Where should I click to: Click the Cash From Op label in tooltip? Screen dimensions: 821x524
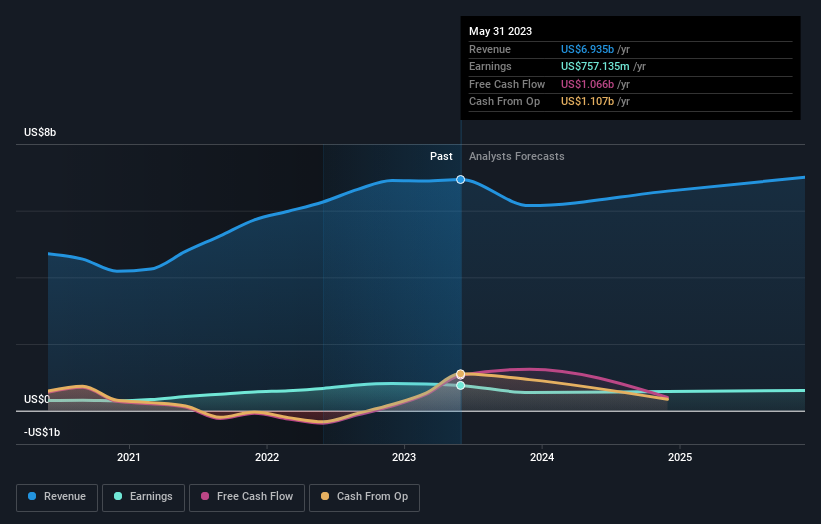[504, 102]
